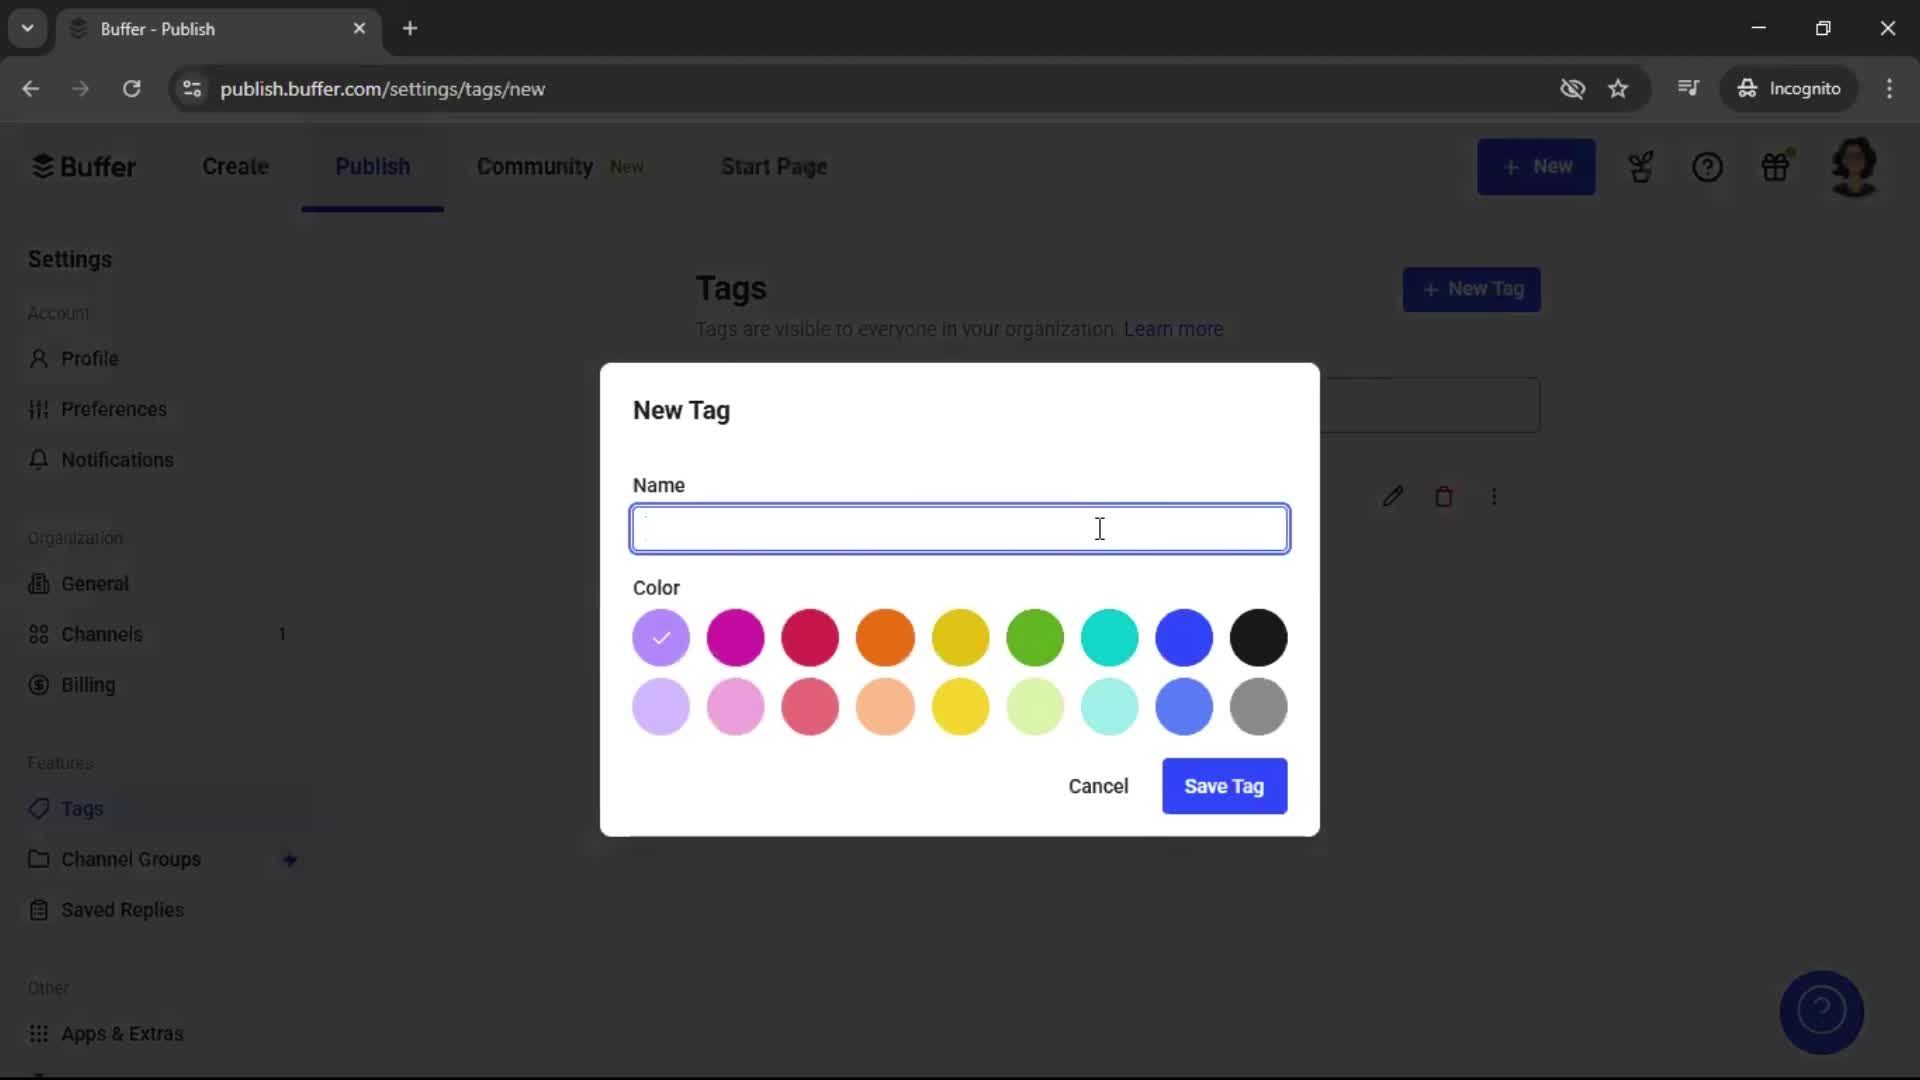Open Chrome's three-dot menu
1920x1080 pixels.
coord(1890,88)
